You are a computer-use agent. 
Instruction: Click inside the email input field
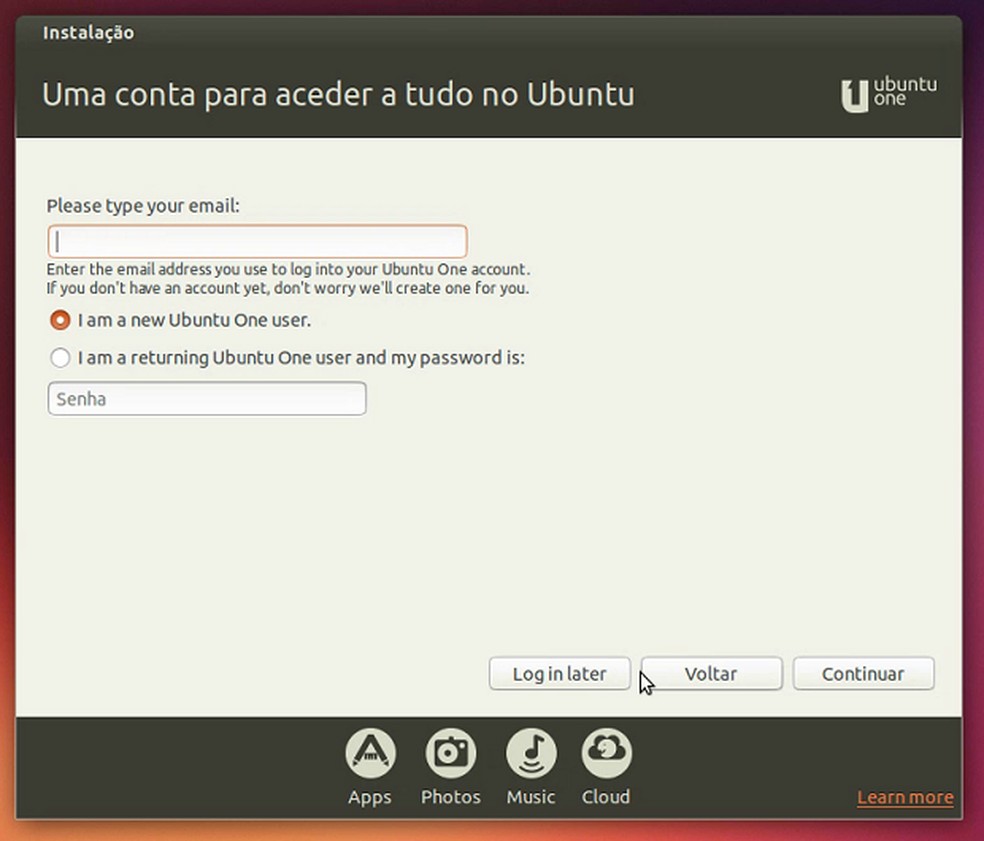coord(257,241)
